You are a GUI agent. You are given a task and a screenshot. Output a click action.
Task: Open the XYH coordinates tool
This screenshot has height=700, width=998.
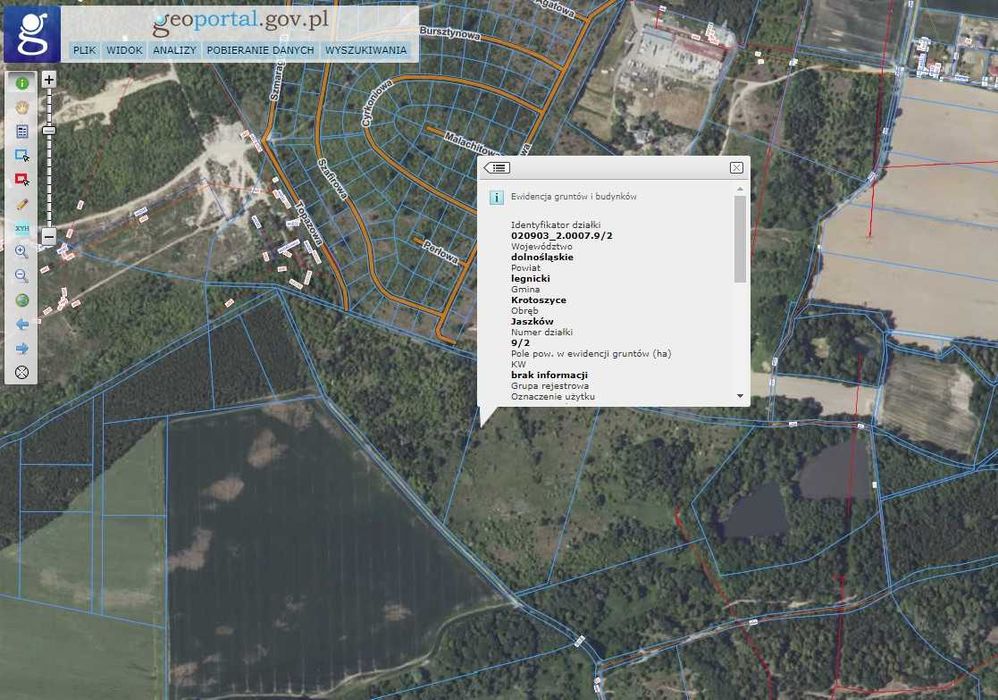point(22,228)
